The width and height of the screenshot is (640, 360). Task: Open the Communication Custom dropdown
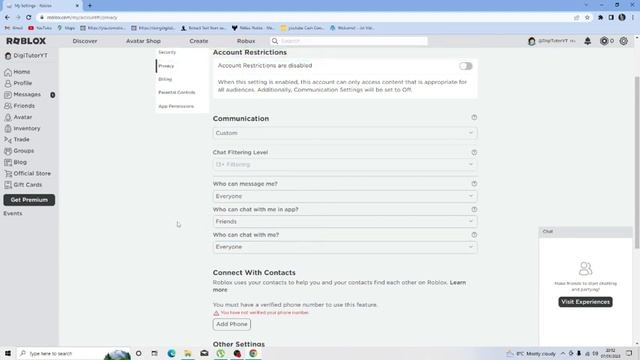pyautogui.click(x=345, y=133)
